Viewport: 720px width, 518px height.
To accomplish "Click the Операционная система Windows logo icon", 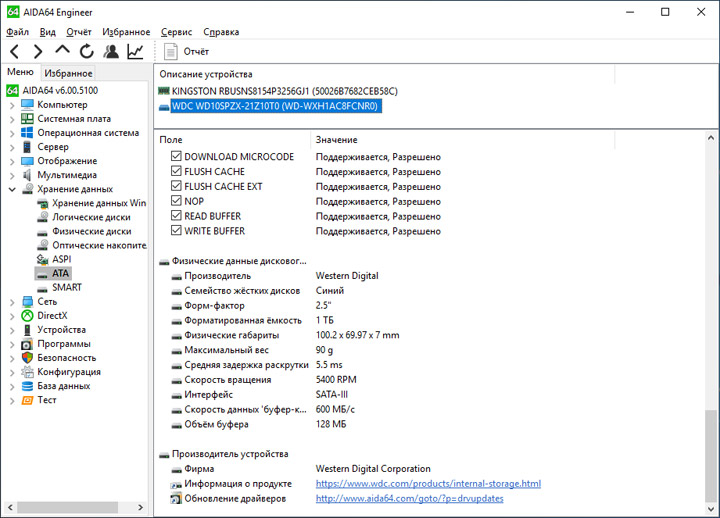I will tap(27, 133).
